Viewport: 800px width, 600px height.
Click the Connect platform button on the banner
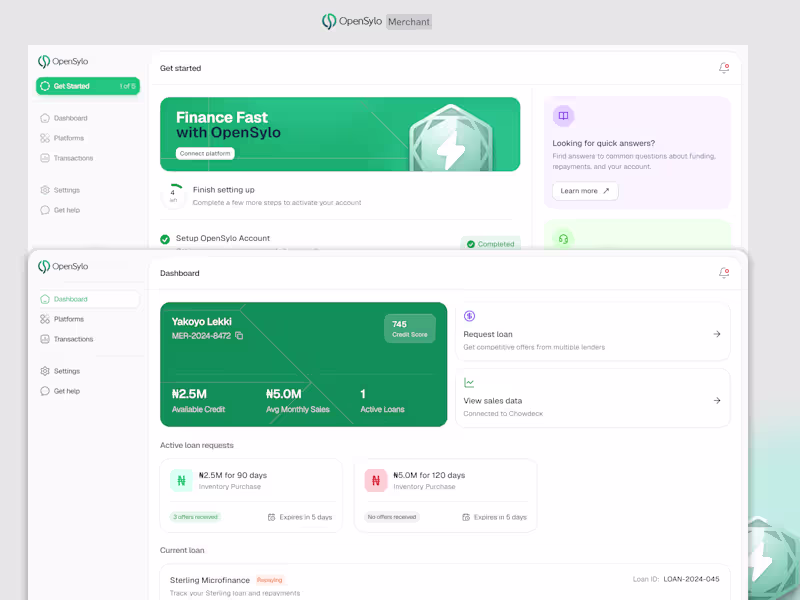(x=205, y=154)
